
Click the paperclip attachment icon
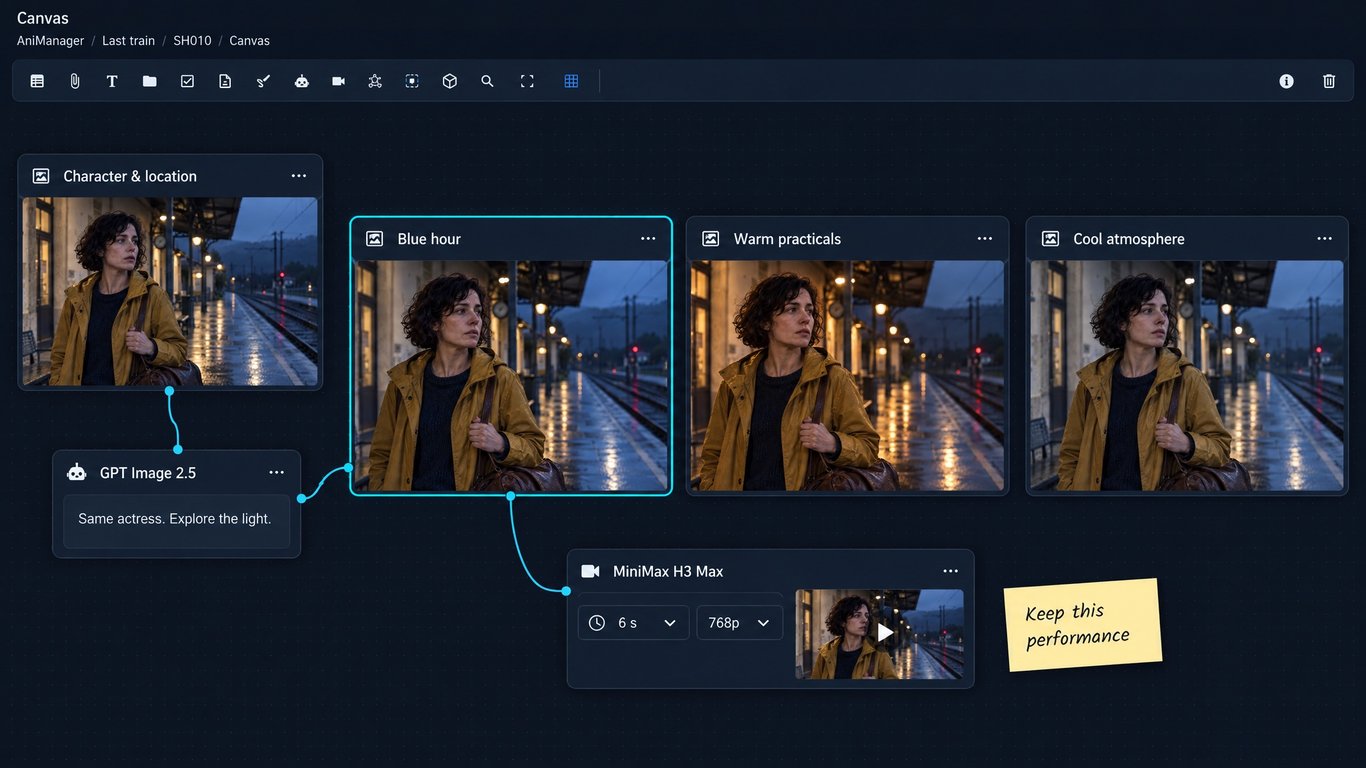pos(75,81)
